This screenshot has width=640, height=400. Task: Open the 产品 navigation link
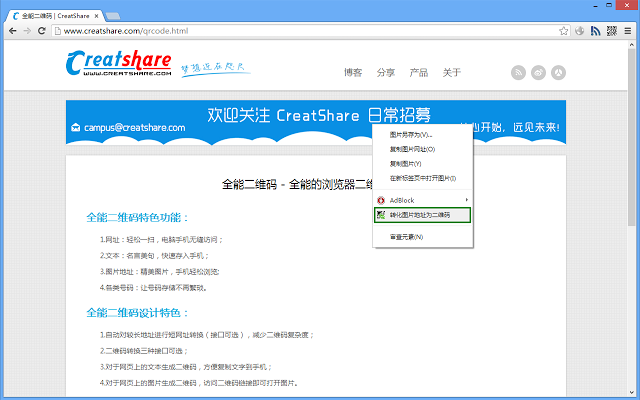point(419,73)
